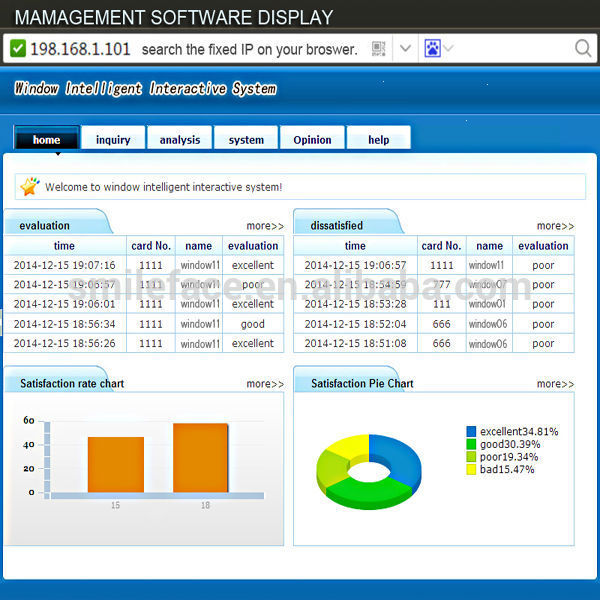Open more>> for Satisfaction Pie Chart
Viewport: 600px width, 600px height.
(556, 384)
